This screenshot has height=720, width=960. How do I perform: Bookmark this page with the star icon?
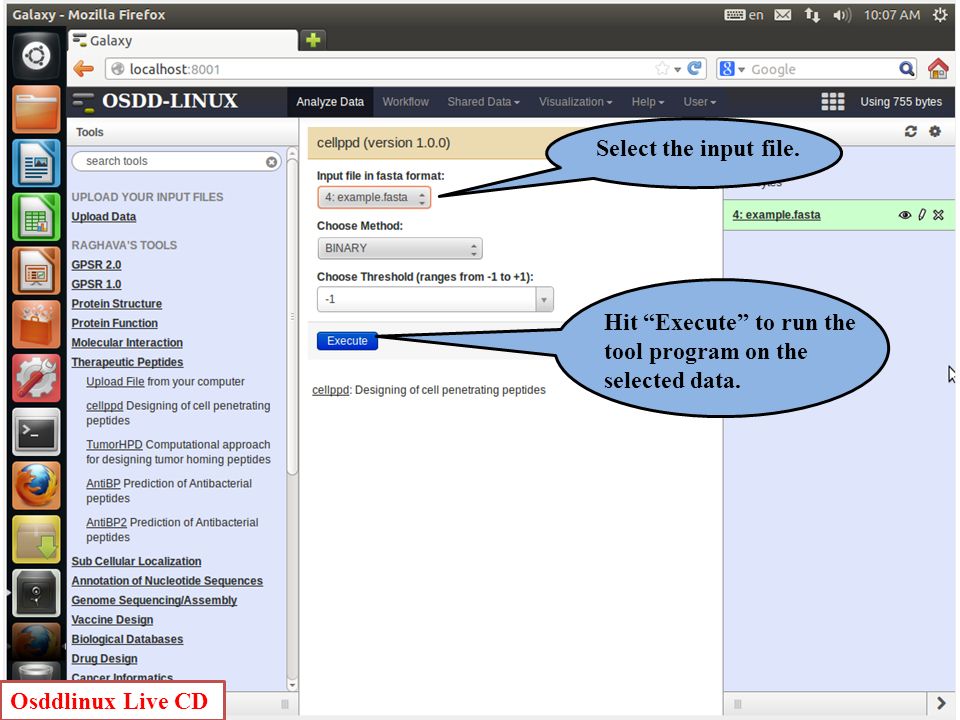[x=662, y=69]
